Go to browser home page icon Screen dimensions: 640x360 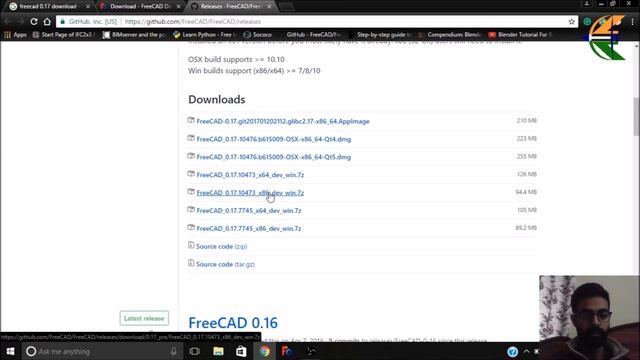(x=47, y=22)
